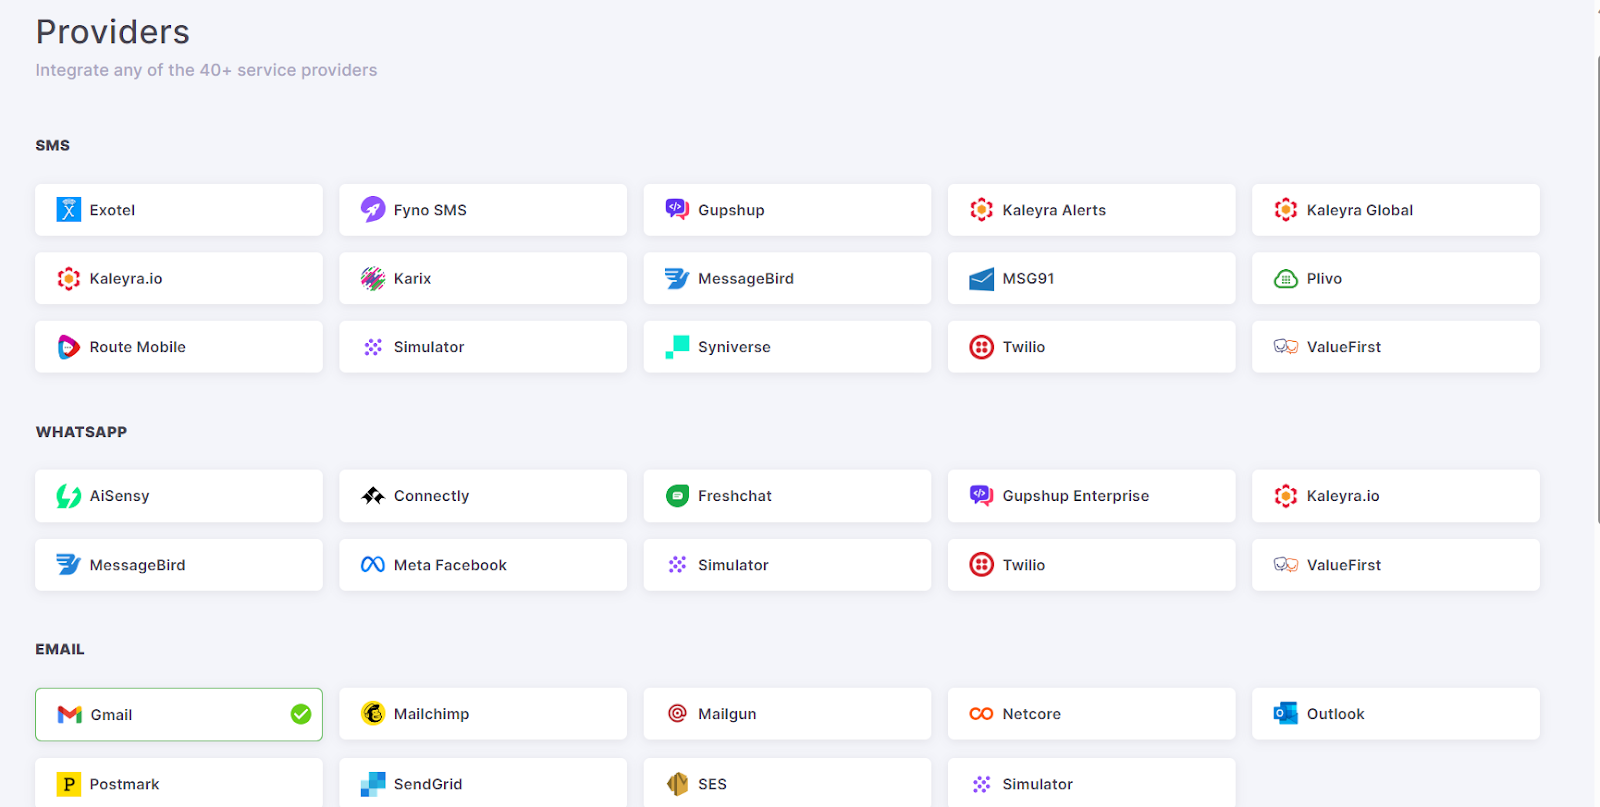Click the "Route Mobile" label text
The image size is (1600, 807).
coord(138,347)
